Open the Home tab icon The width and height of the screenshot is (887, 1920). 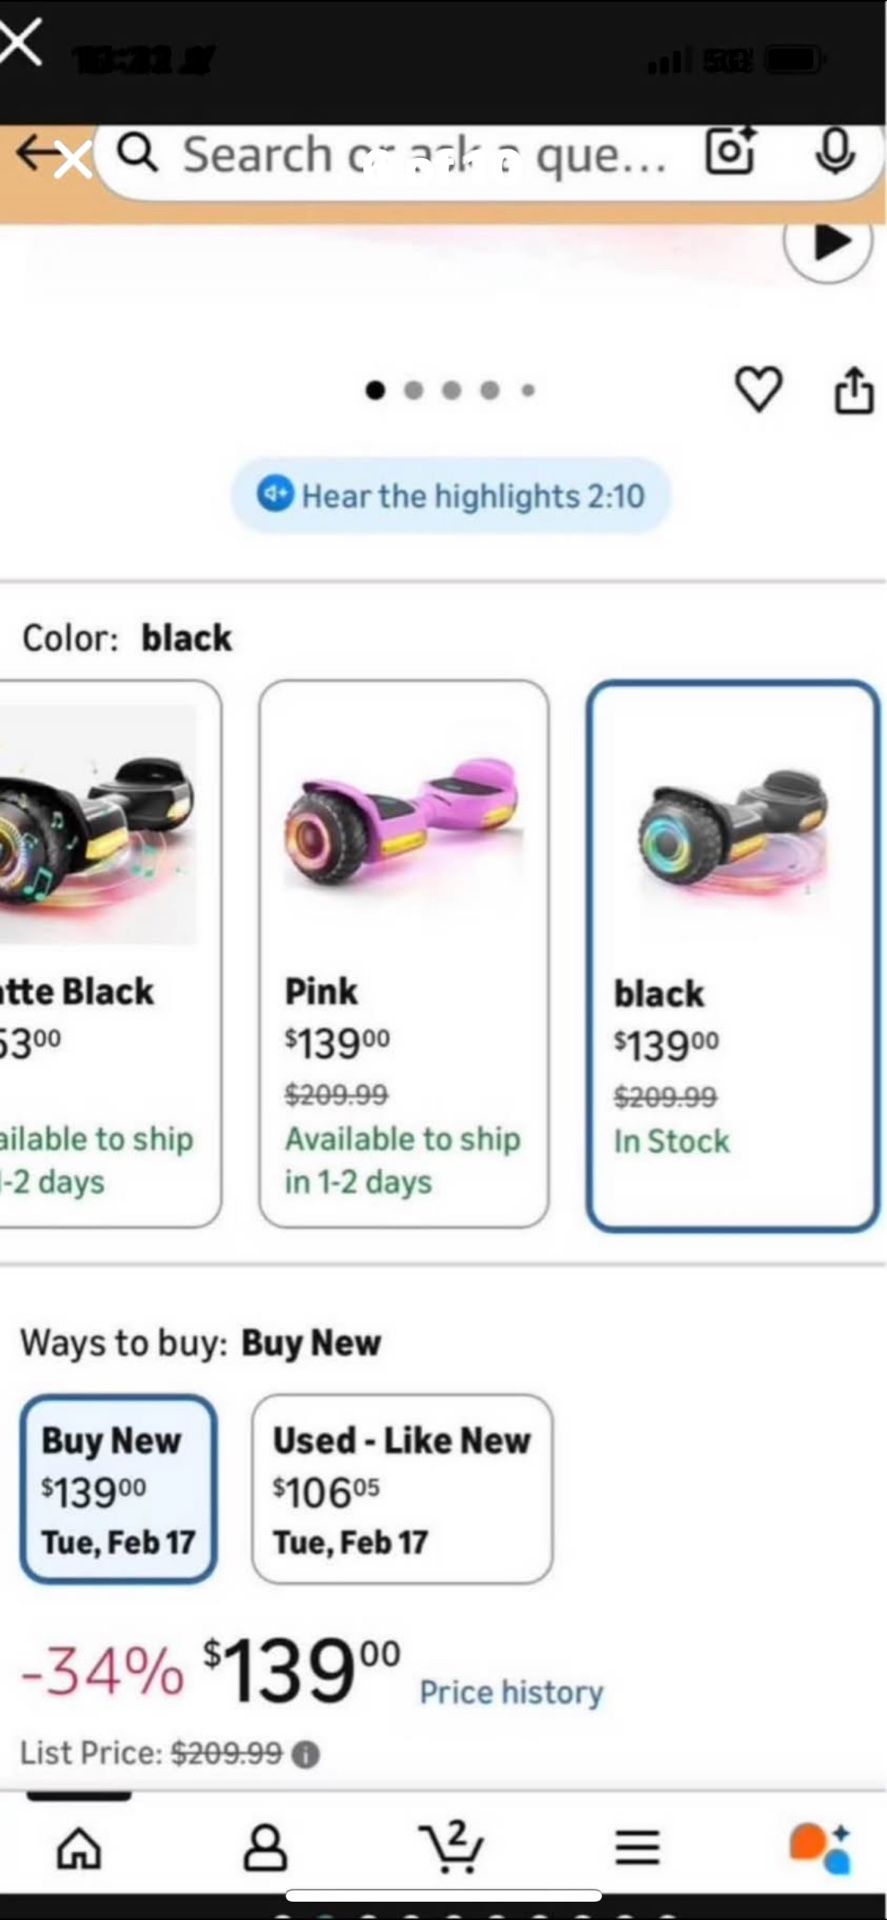click(79, 1847)
